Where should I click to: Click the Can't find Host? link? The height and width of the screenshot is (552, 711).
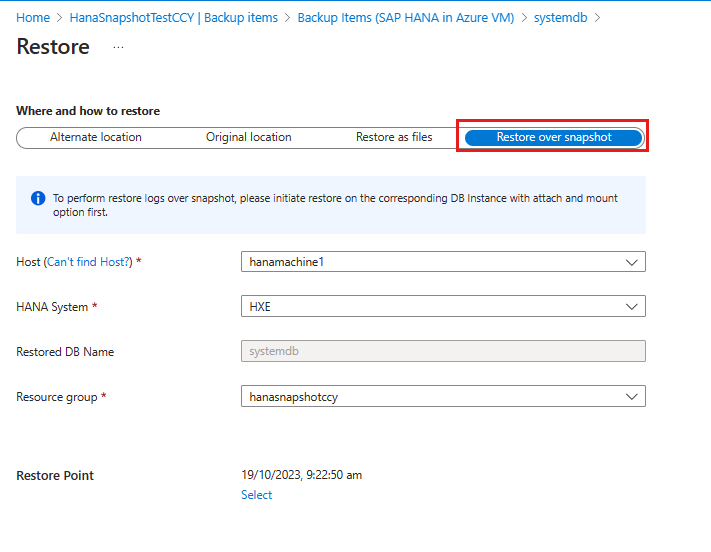88,262
